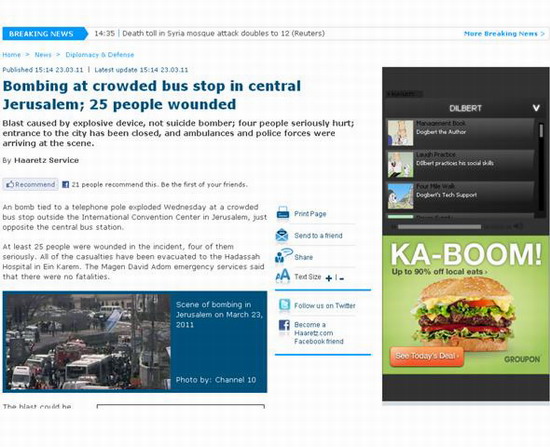This screenshot has width=550, height=447.
Task: Click the Dilbert widget progress slider
Action: point(439,227)
